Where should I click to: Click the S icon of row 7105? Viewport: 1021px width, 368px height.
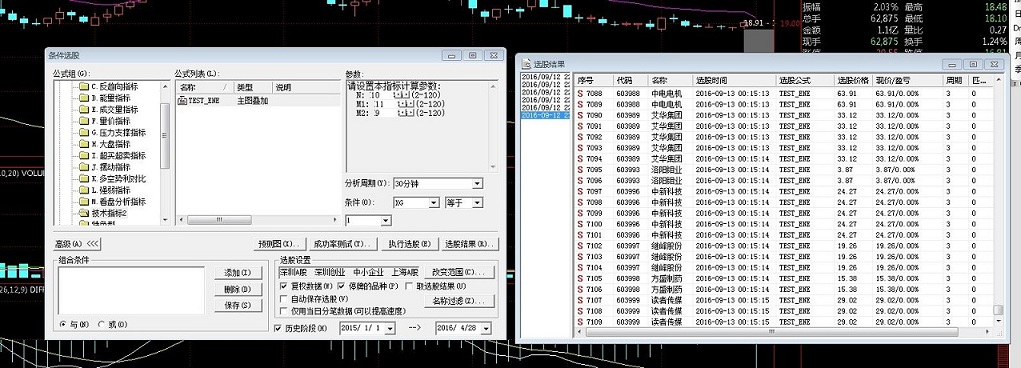[580, 279]
